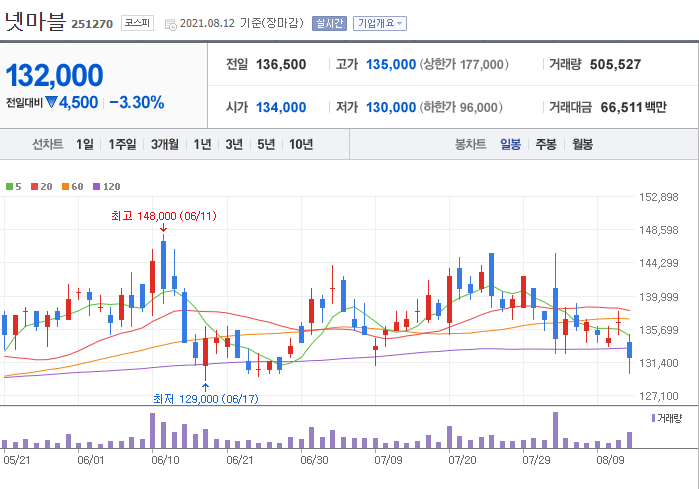Switch line chart to 3개월
This screenshot has height=489, width=699.
(x=164, y=144)
